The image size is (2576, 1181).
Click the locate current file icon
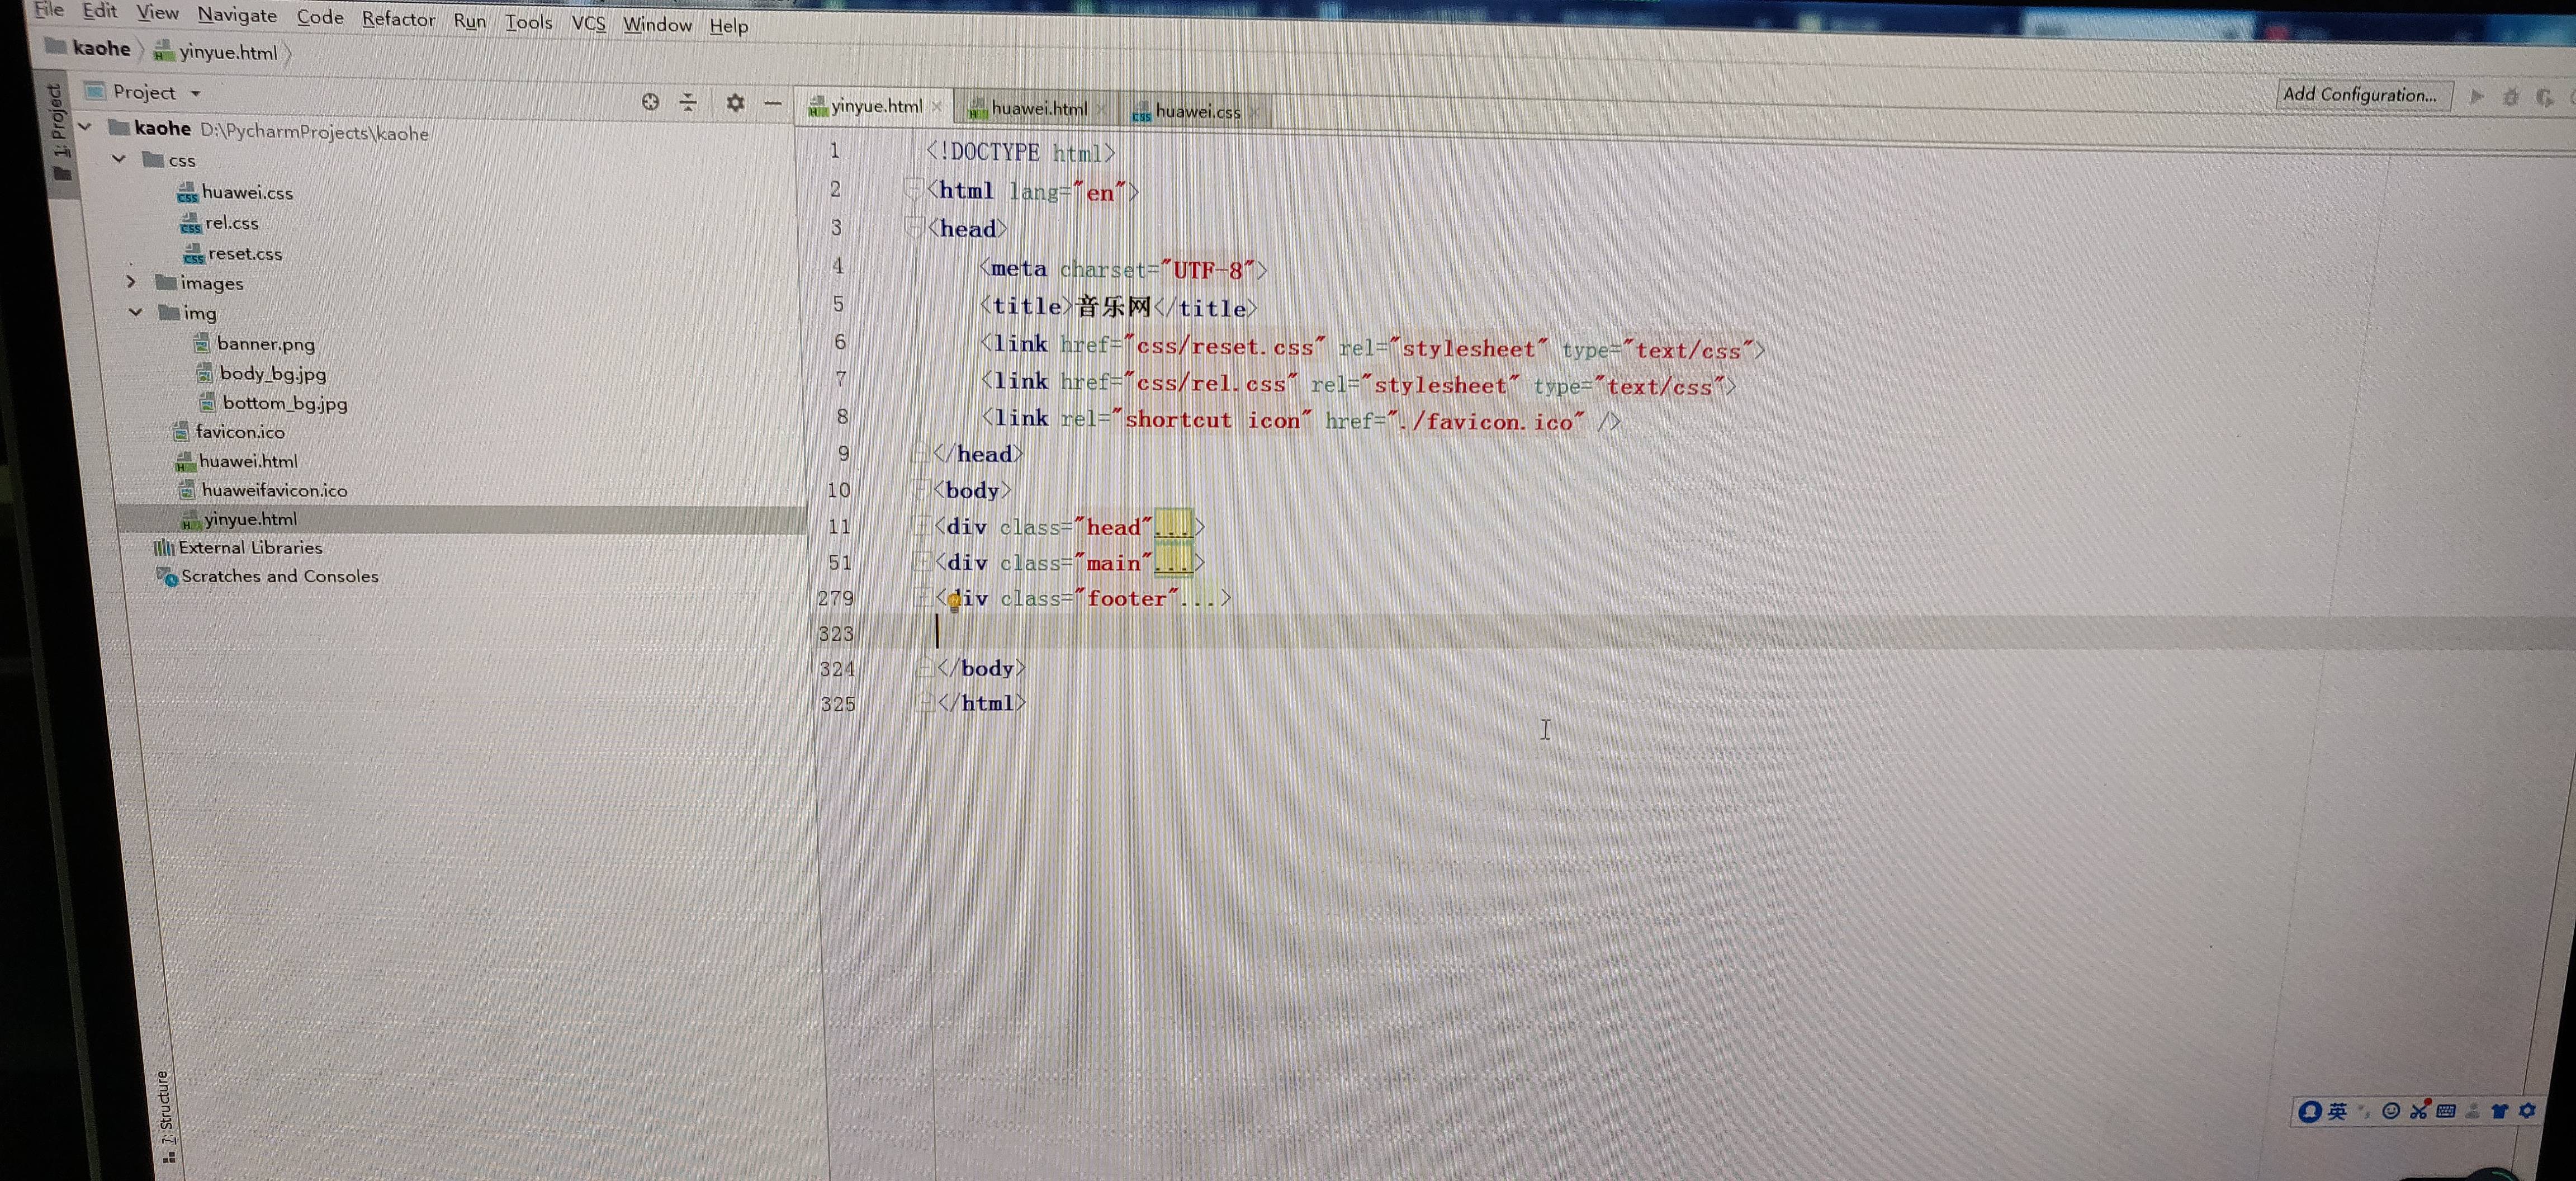tap(650, 102)
